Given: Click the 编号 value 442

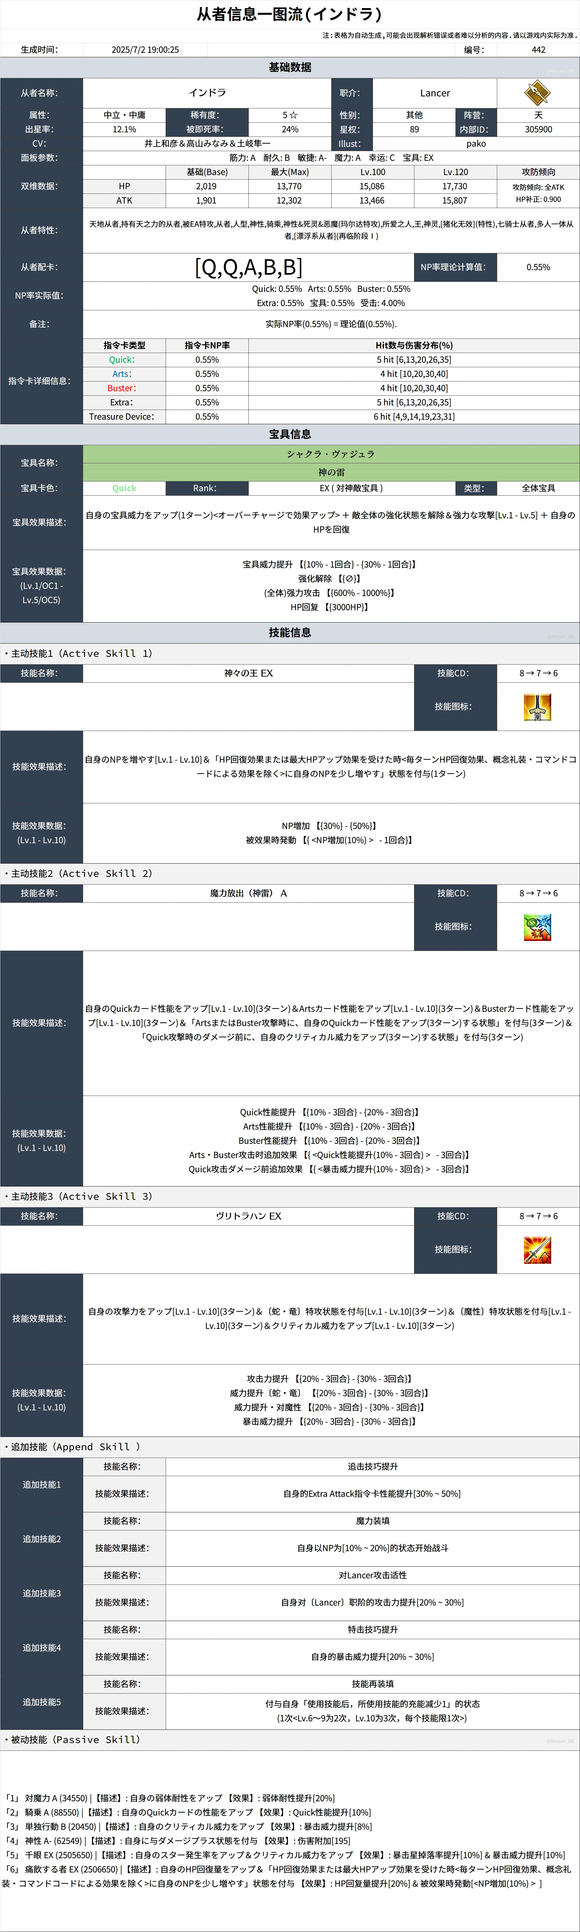Looking at the screenshot, I should coord(538,49).
